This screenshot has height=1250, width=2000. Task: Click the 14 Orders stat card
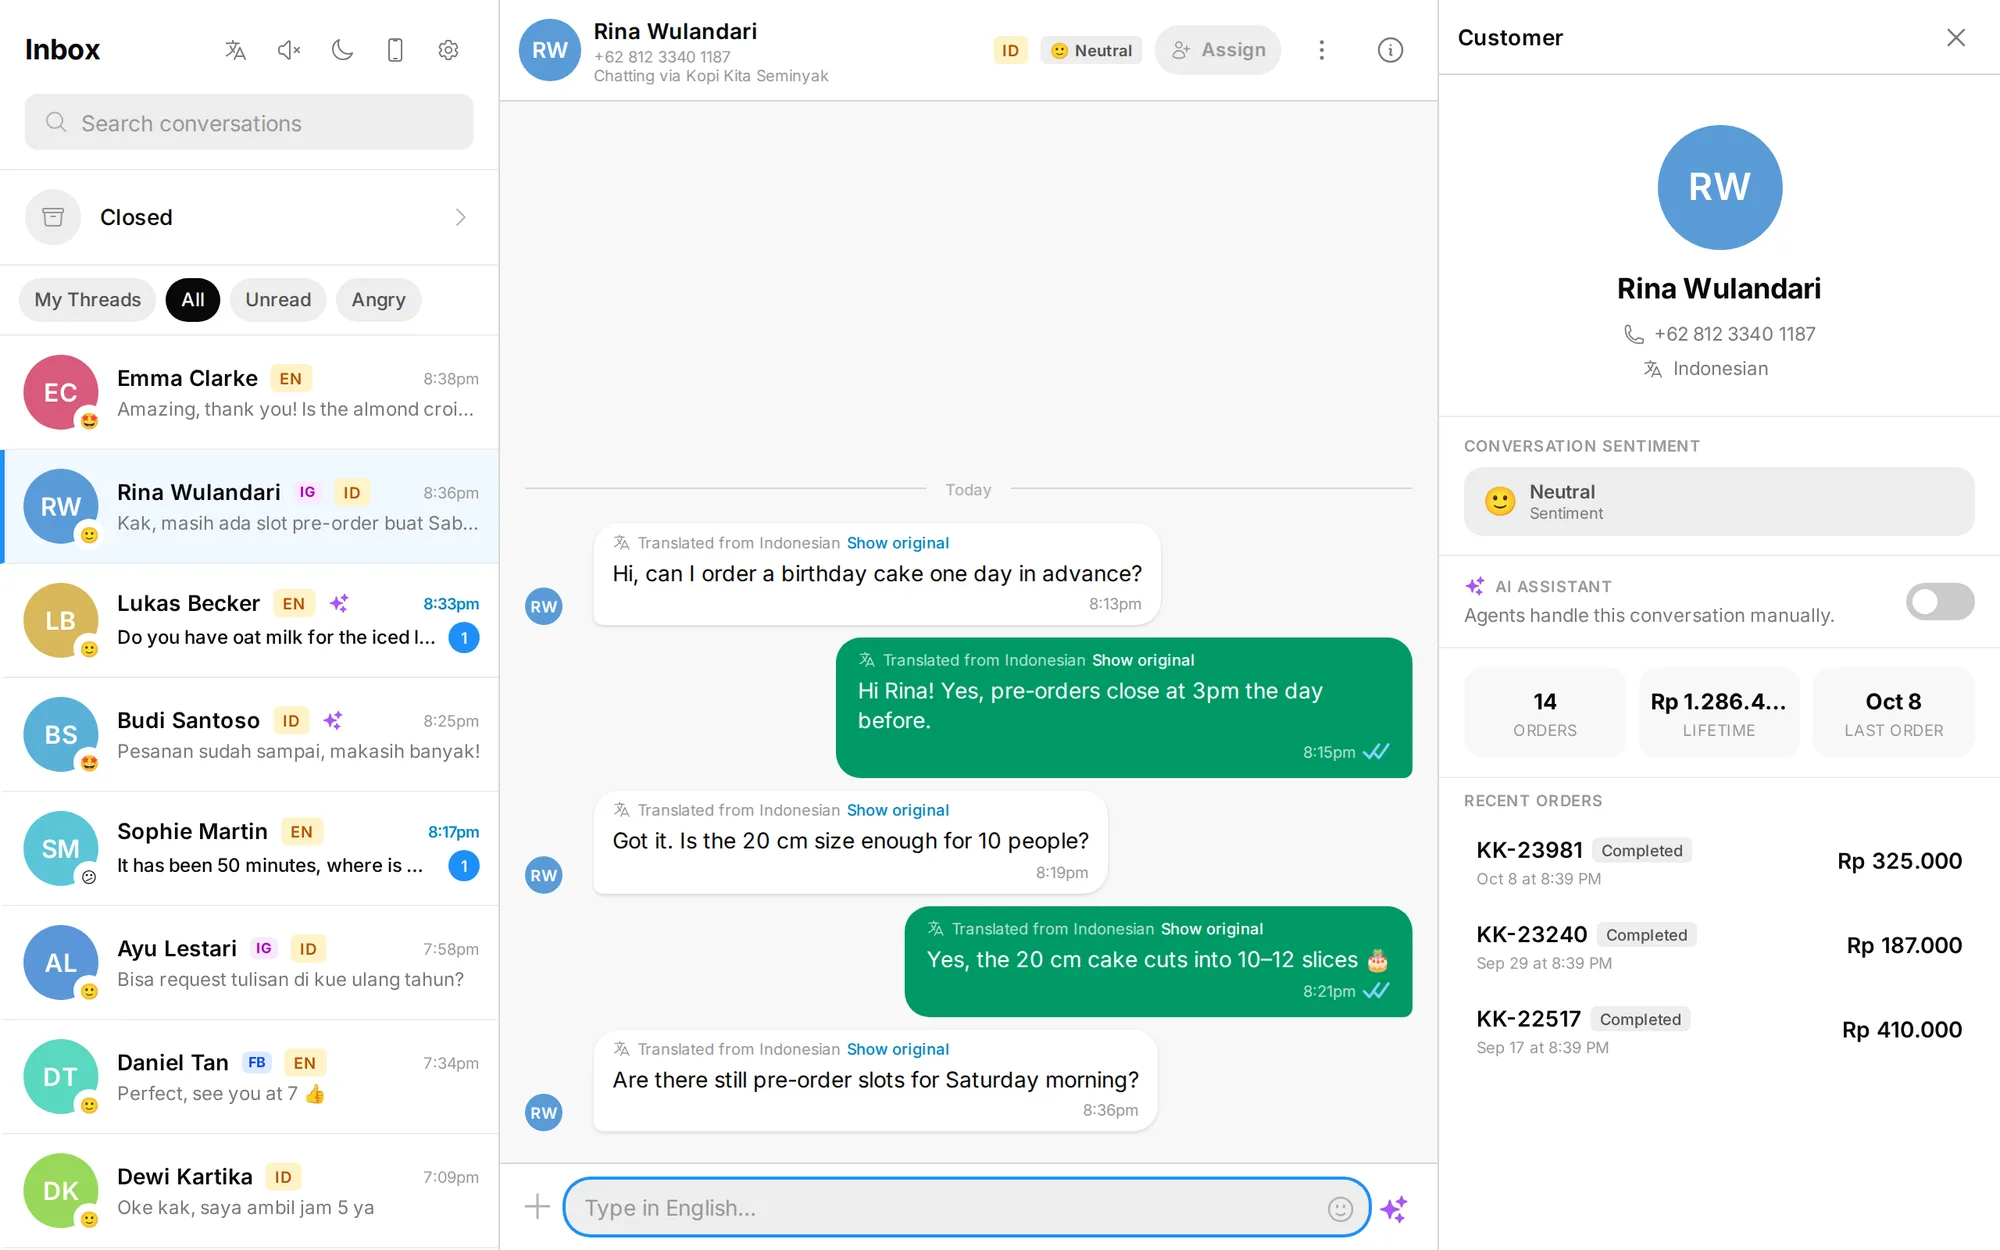[1544, 713]
